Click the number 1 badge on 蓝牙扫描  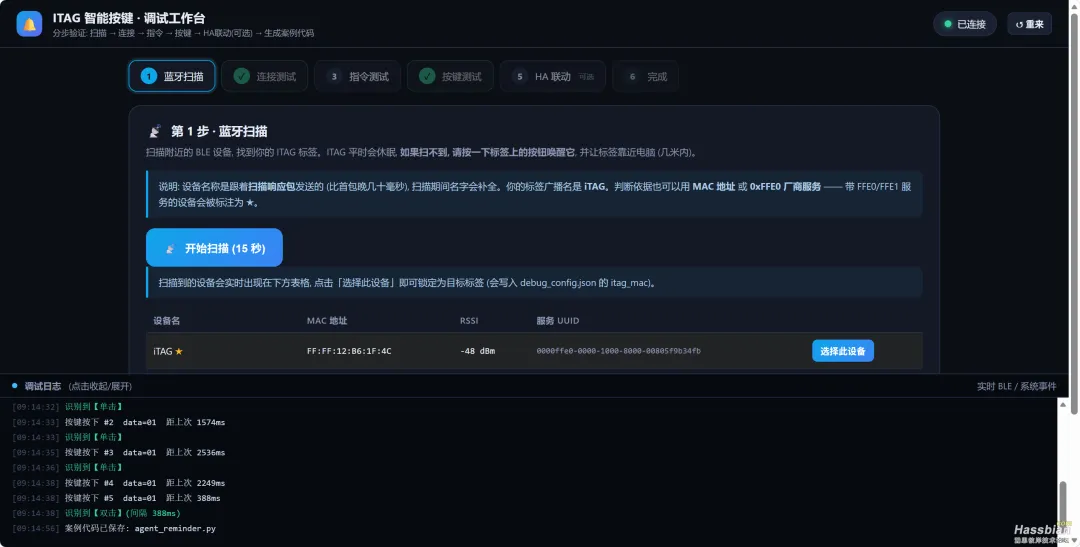pyautogui.click(x=149, y=76)
